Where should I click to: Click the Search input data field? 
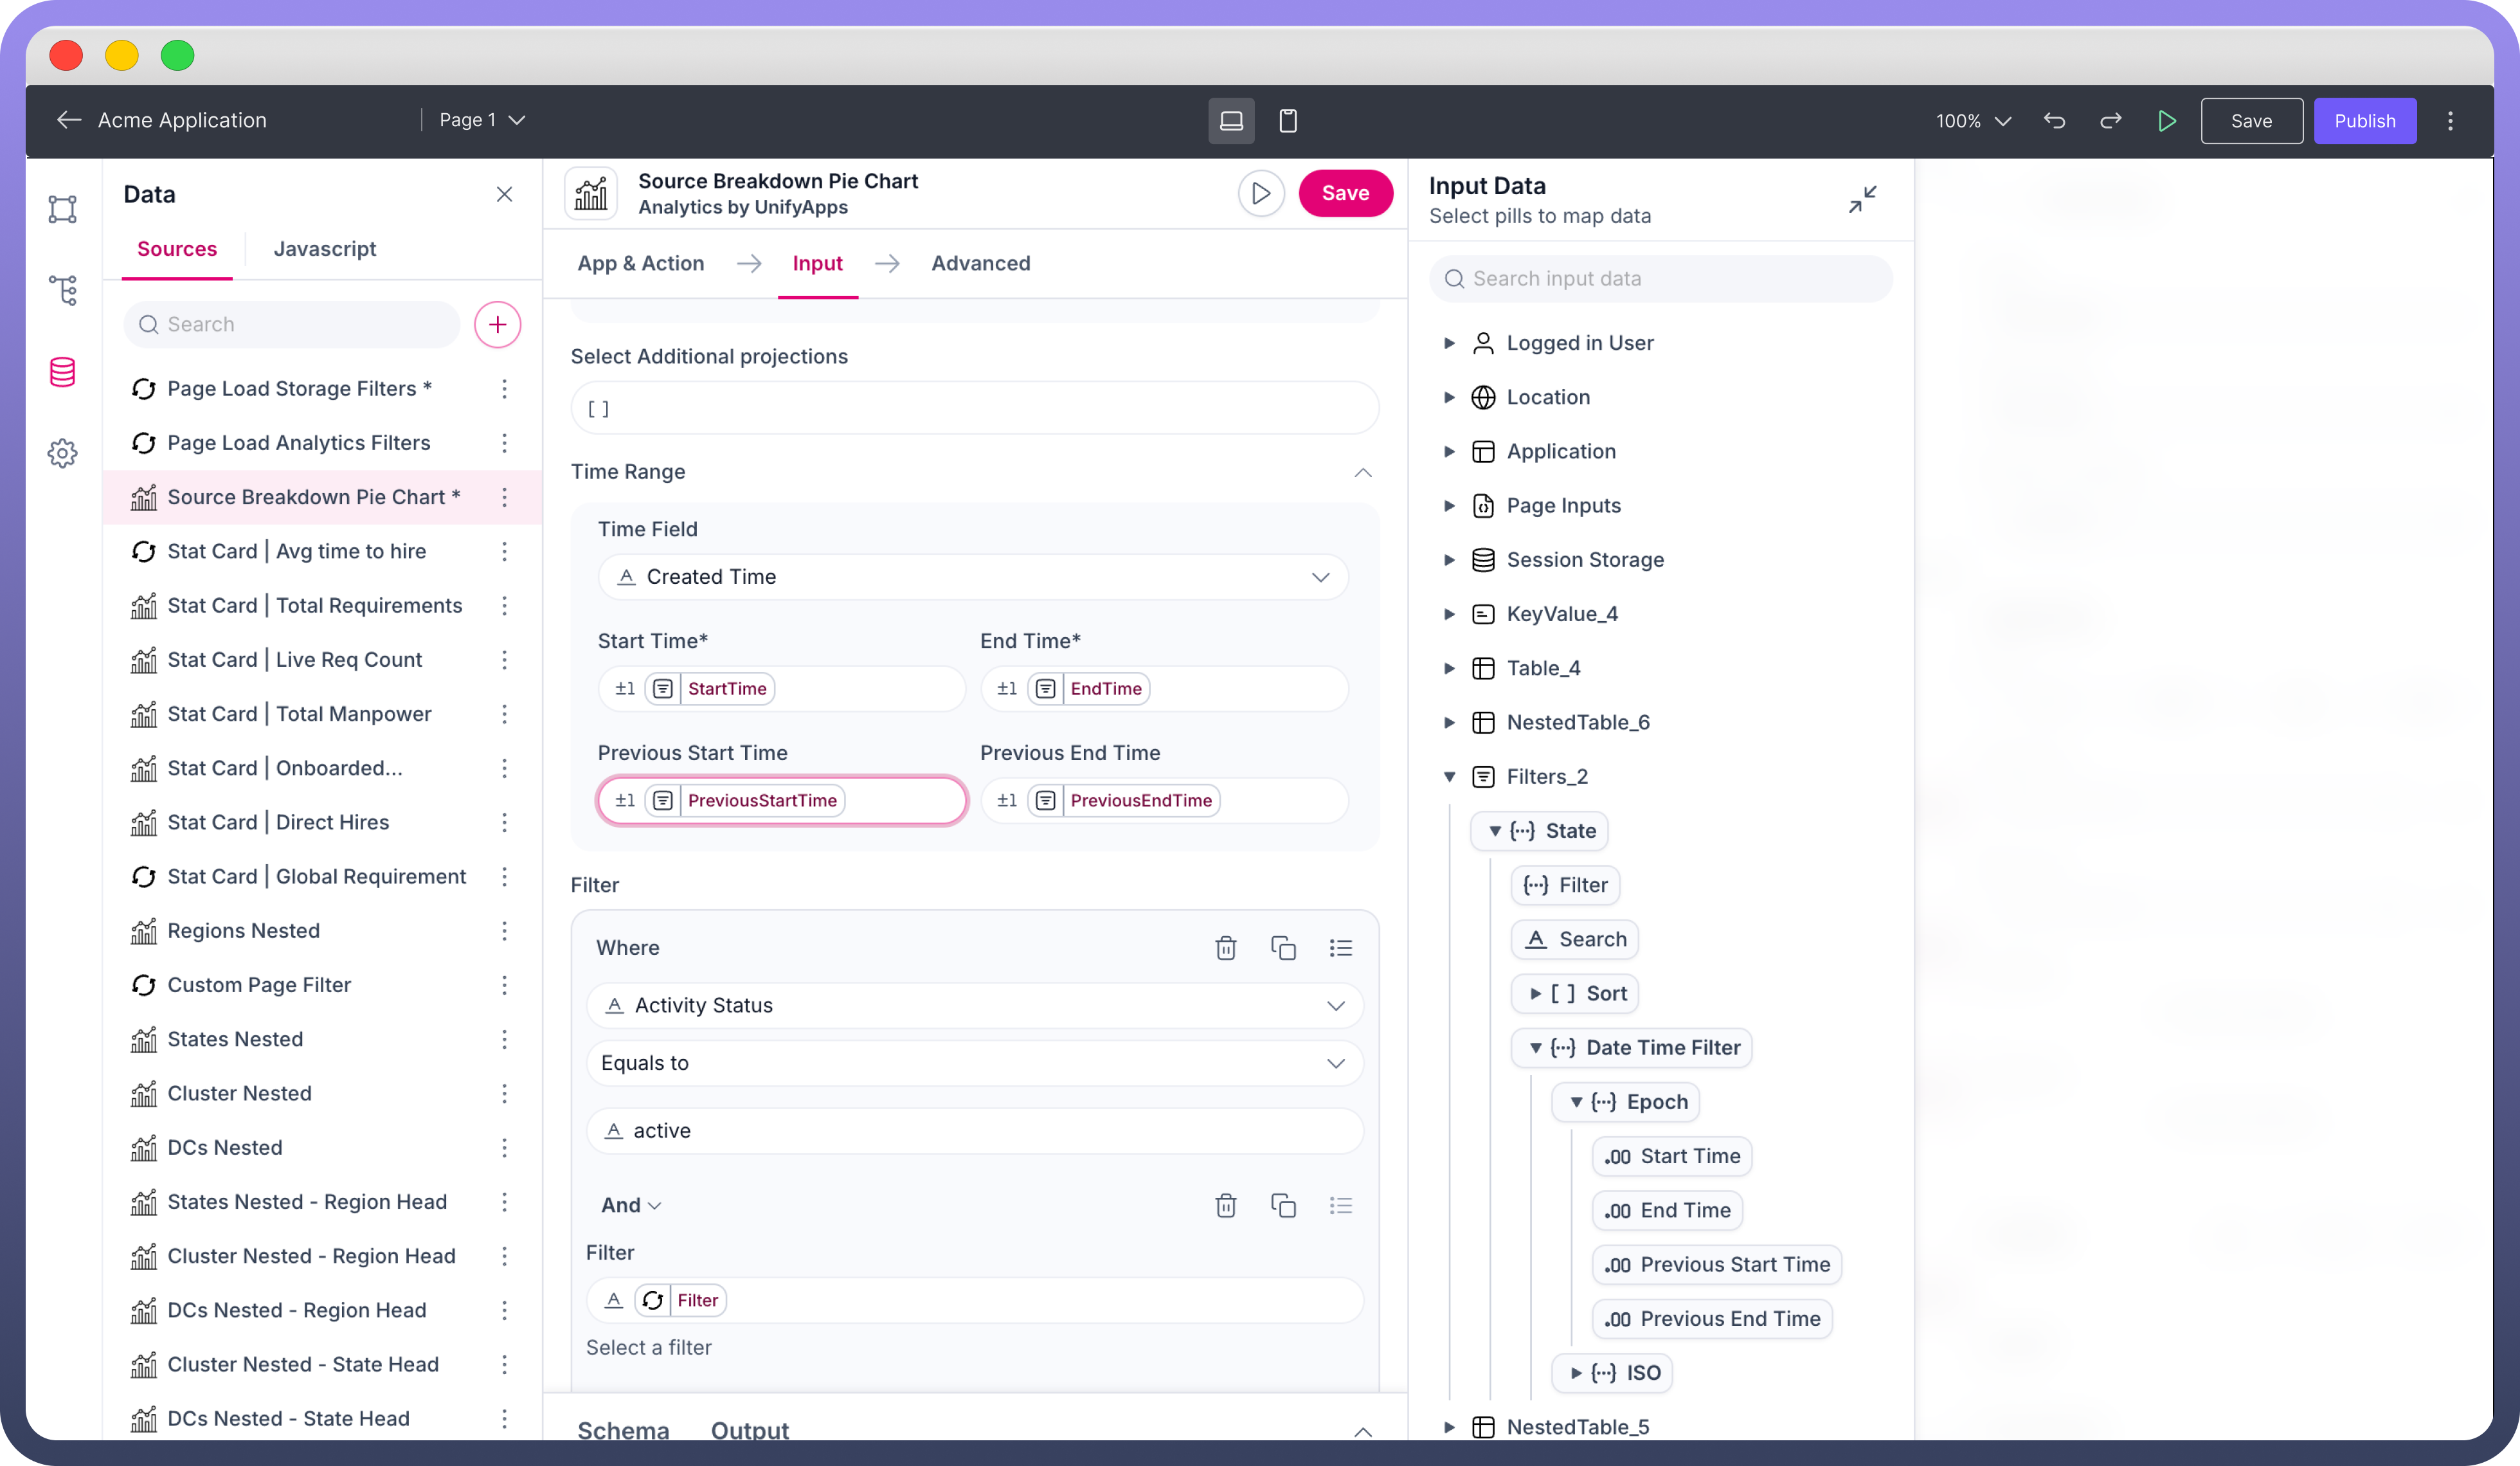pos(1660,279)
